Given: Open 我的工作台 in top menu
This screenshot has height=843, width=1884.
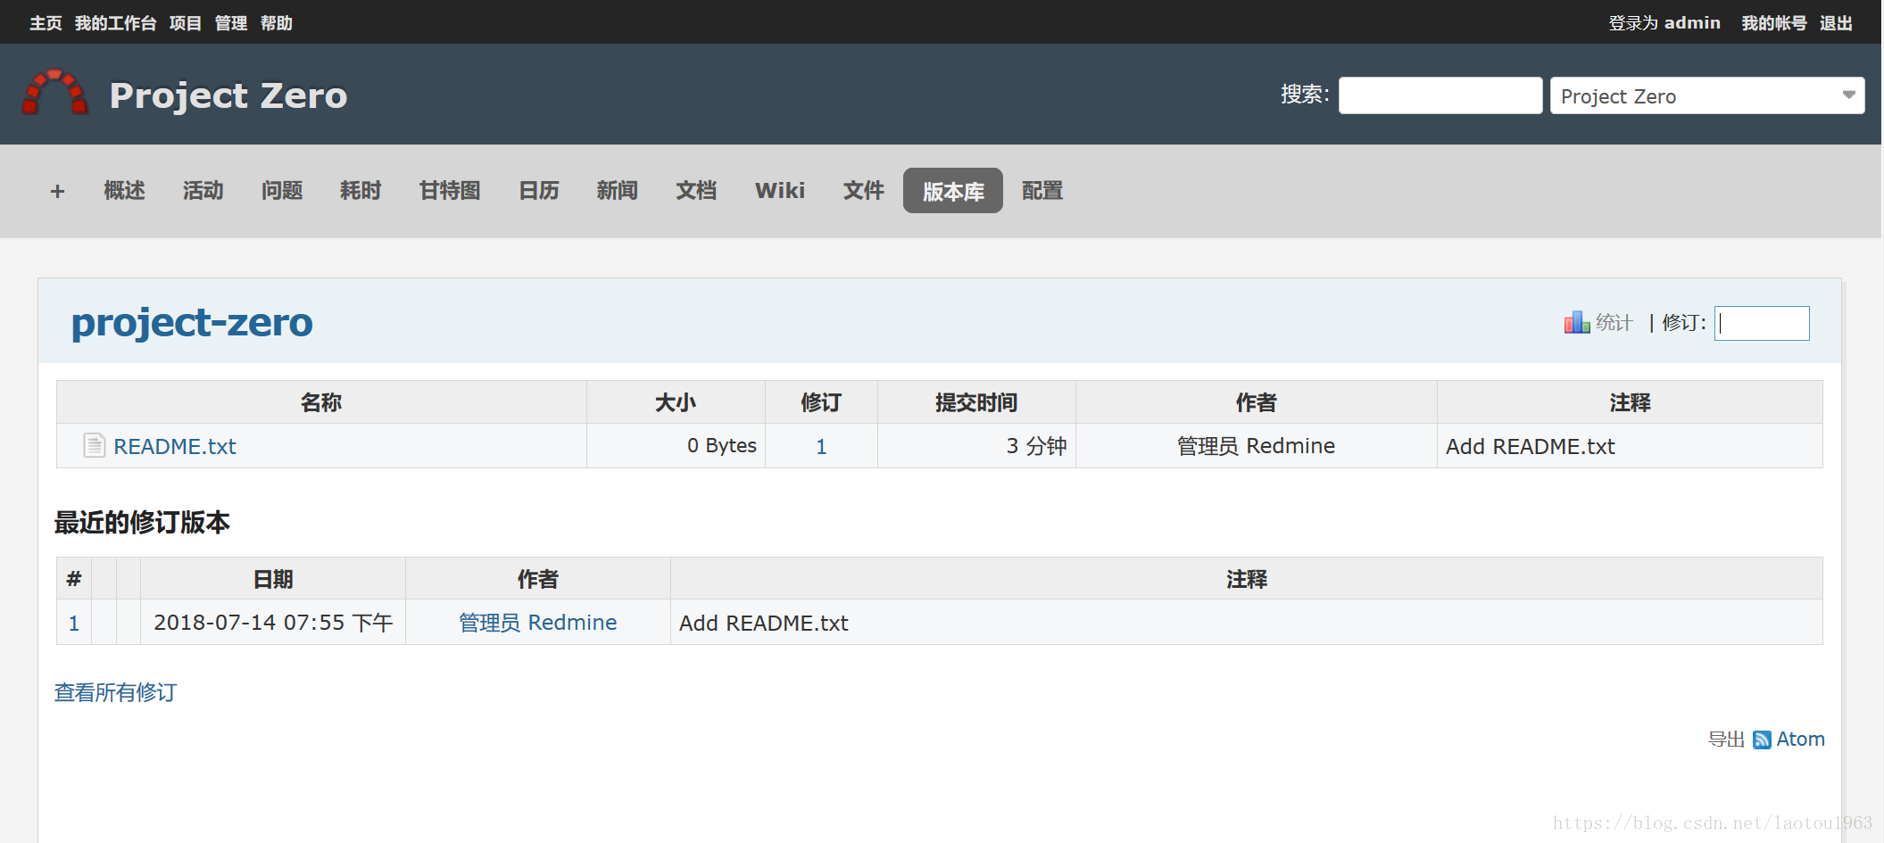Looking at the screenshot, I should tap(115, 22).
